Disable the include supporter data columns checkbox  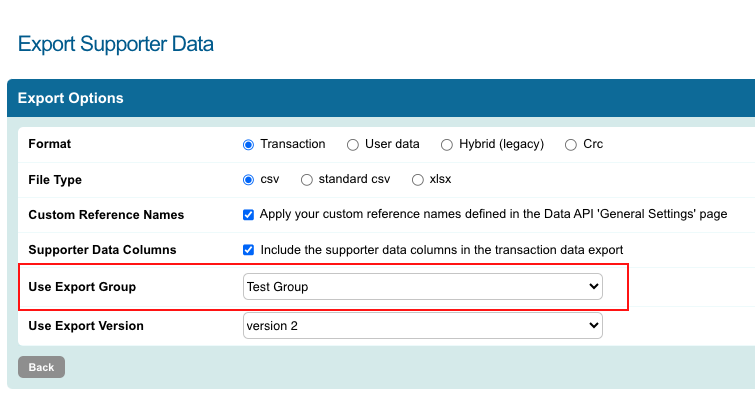coord(249,250)
